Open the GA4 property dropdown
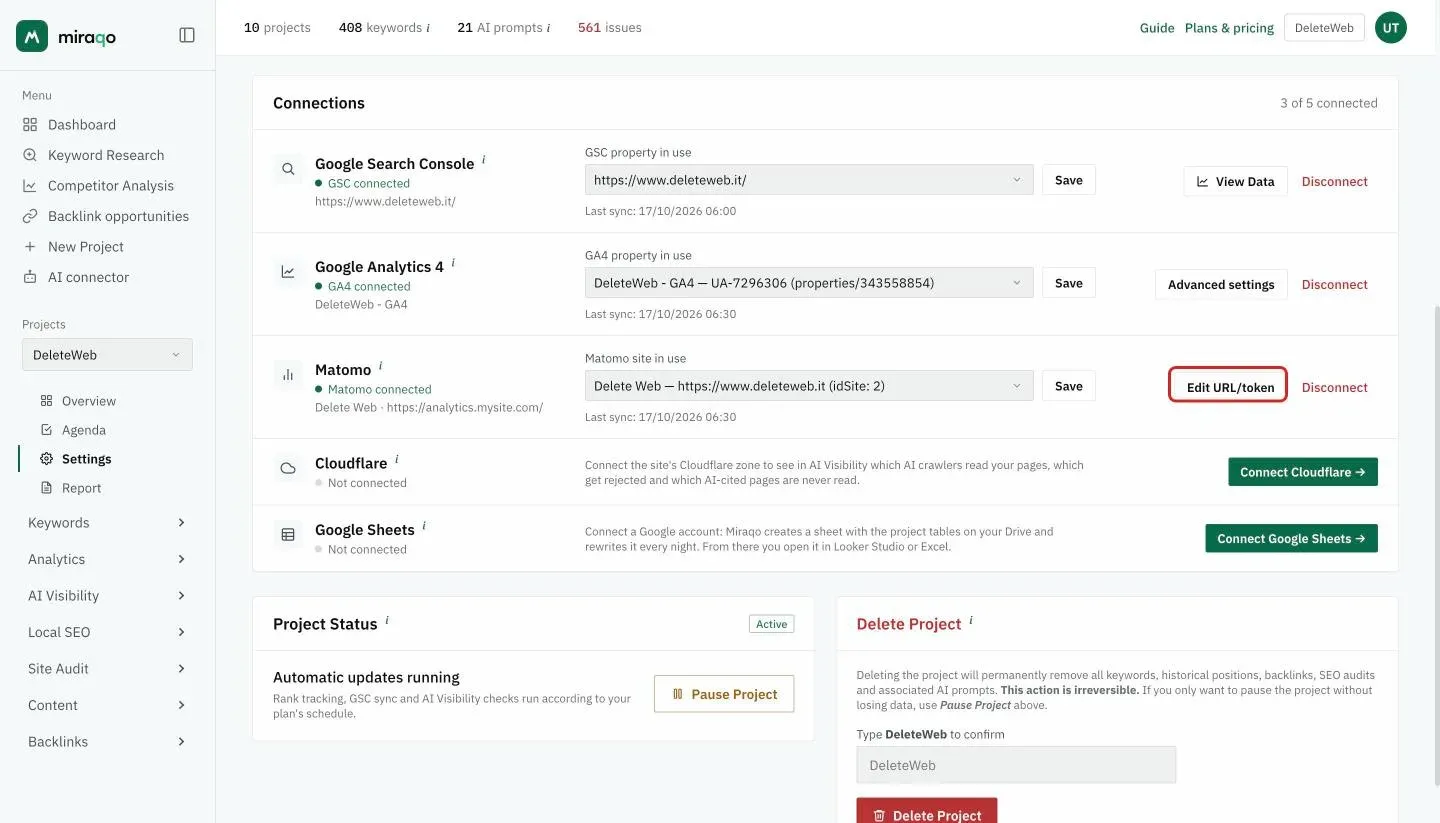This screenshot has width=1440, height=823. pyautogui.click(x=809, y=283)
